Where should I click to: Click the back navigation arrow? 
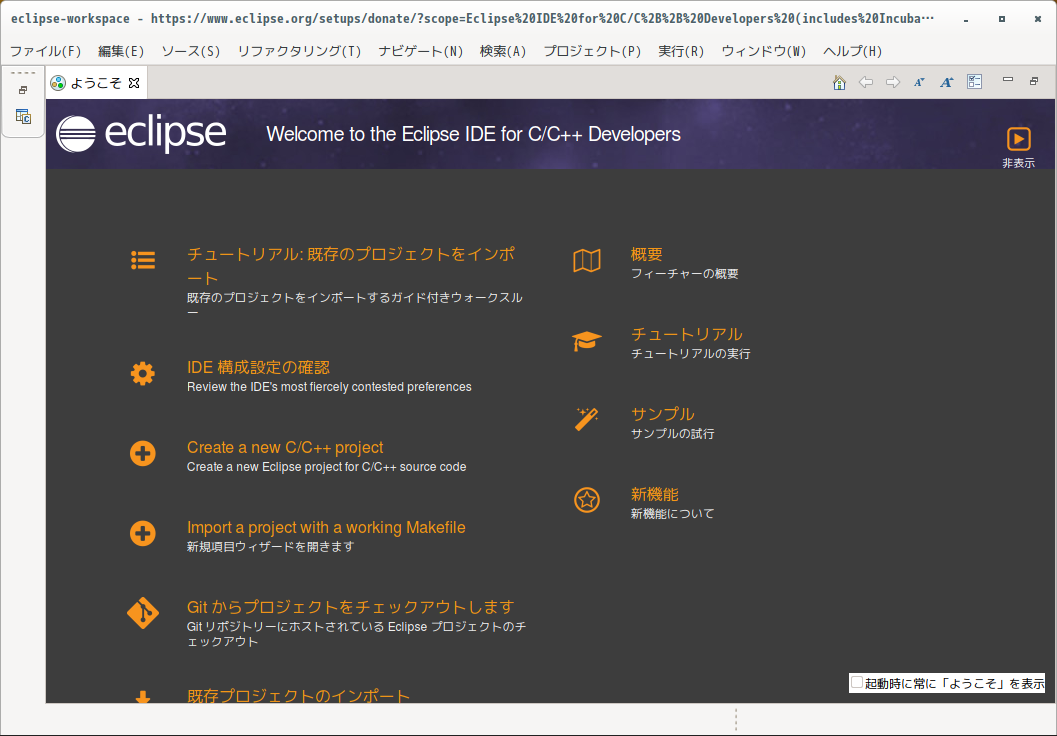pyautogui.click(x=866, y=82)
